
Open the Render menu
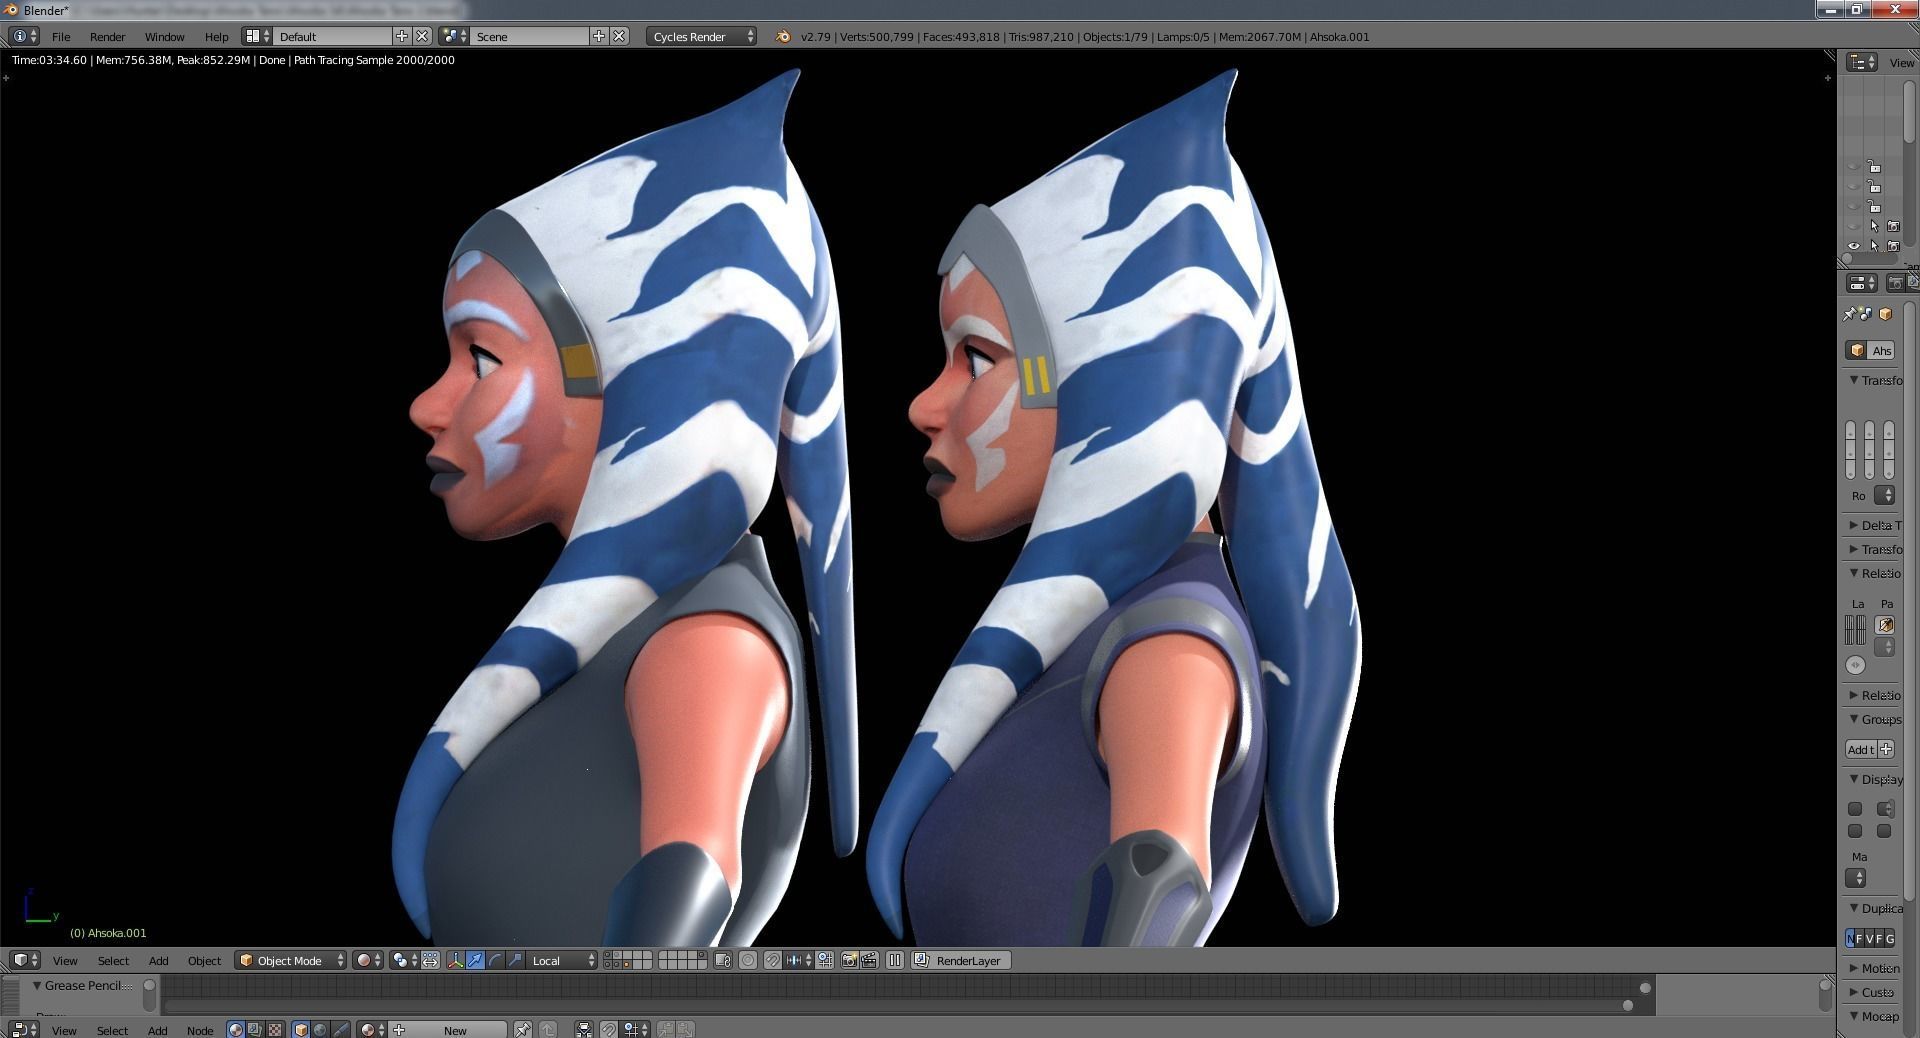tap(107, 36)
